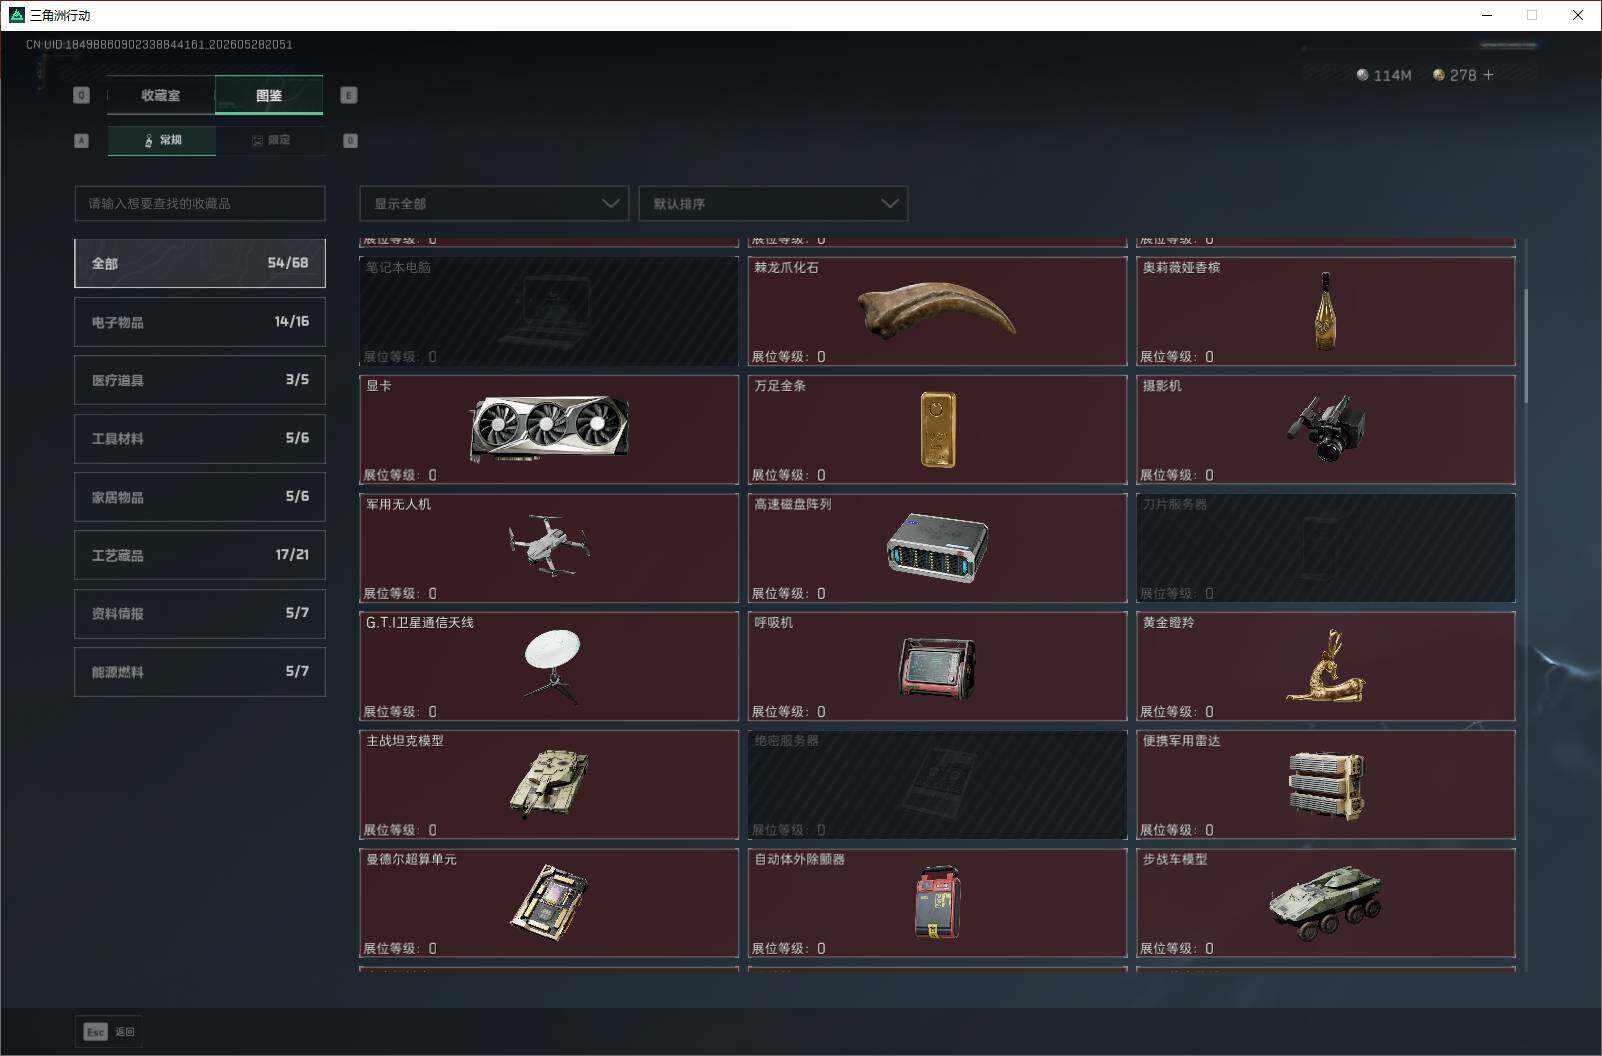Click the 呼吸机 ventilator icon
The width and height of the screenshot is (1602, 1056).
937,668
